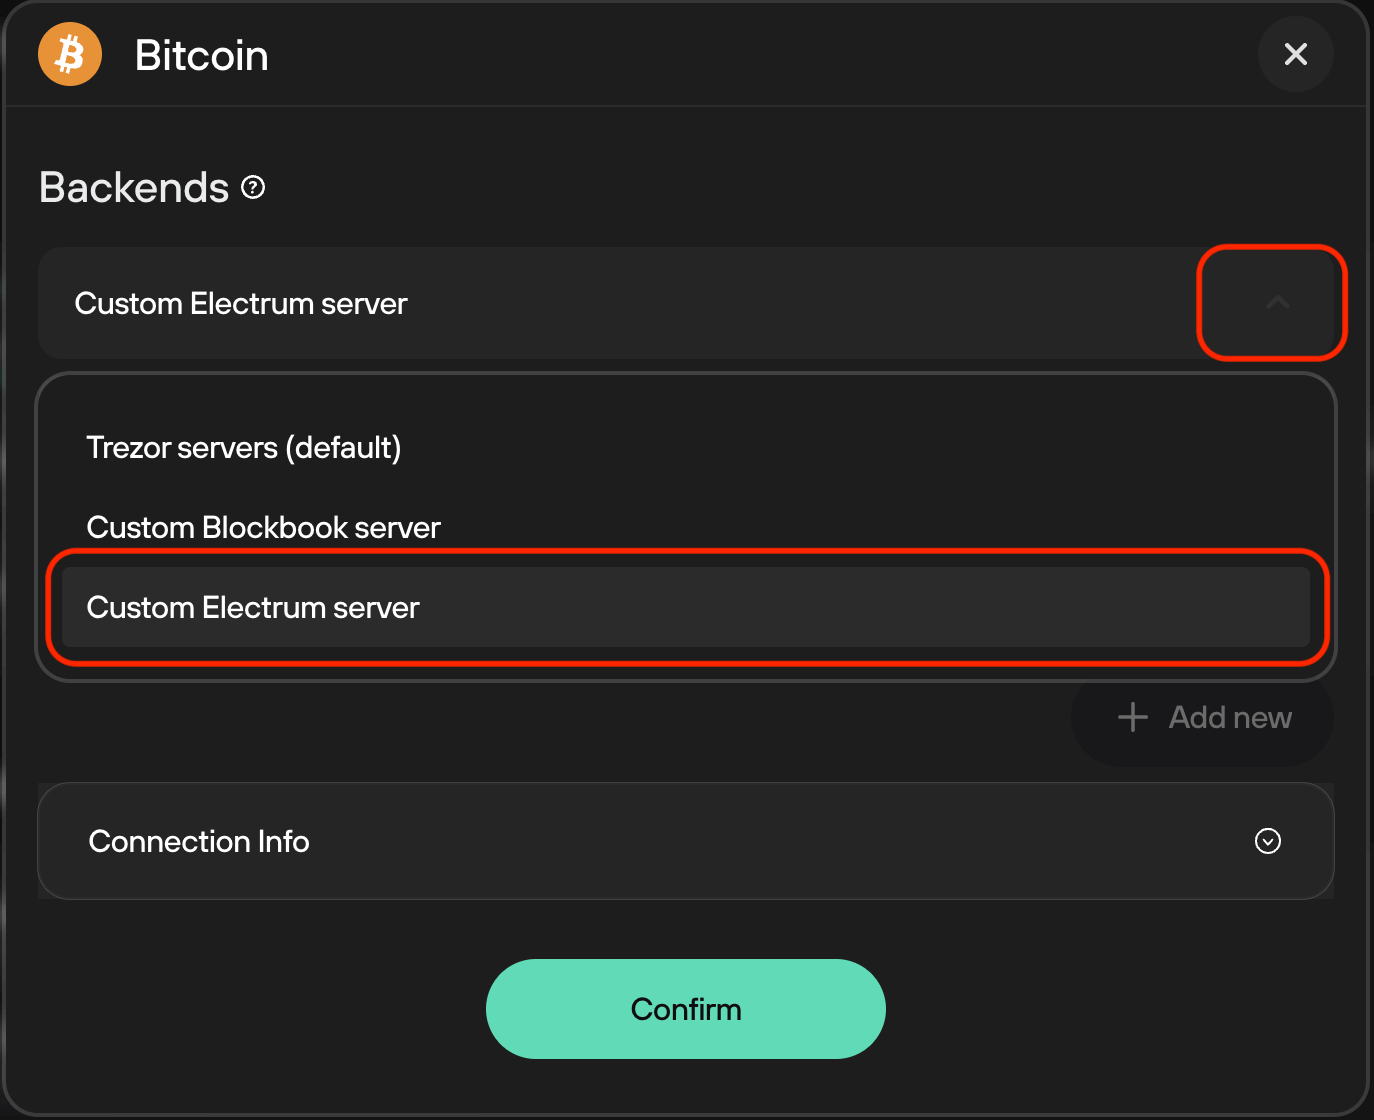
Task: Select Custom Blockbook server option
Action: (x=263, y=527)
